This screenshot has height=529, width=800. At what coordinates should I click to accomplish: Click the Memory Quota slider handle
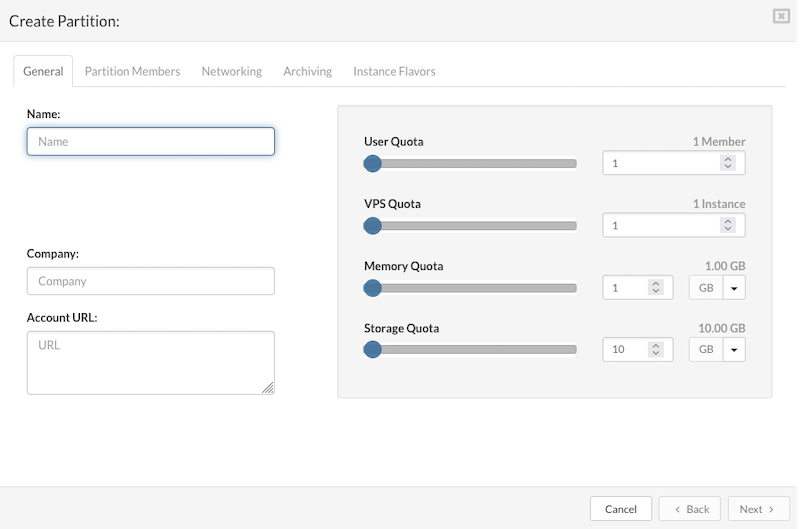pyautogui.click(x=372, y=288)
